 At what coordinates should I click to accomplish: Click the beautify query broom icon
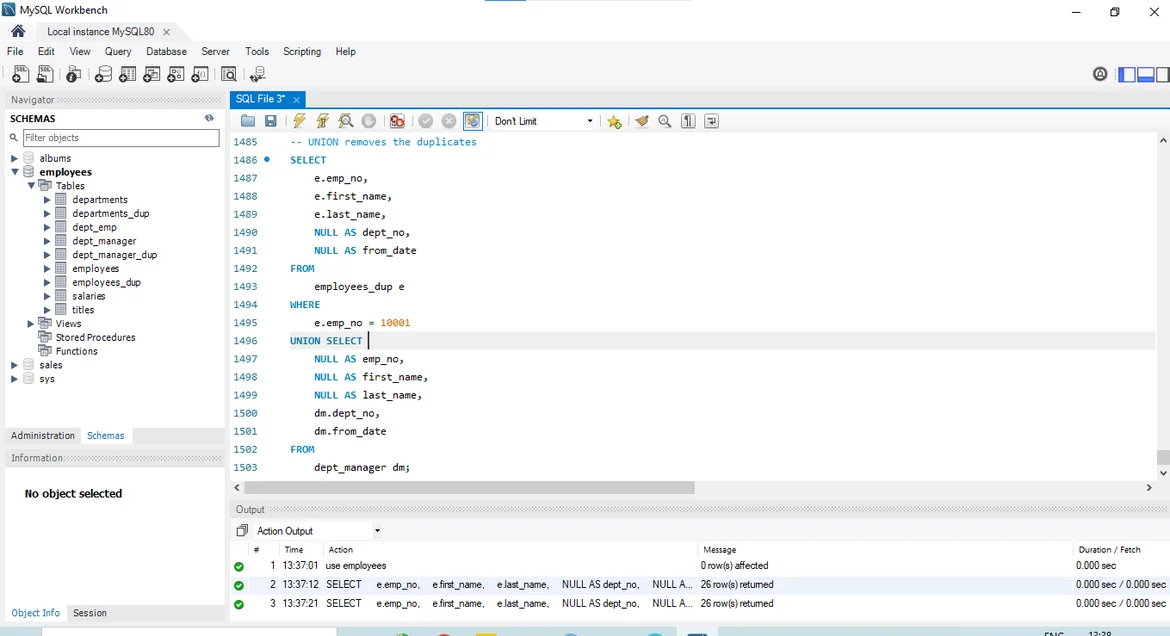pos(641,121)
